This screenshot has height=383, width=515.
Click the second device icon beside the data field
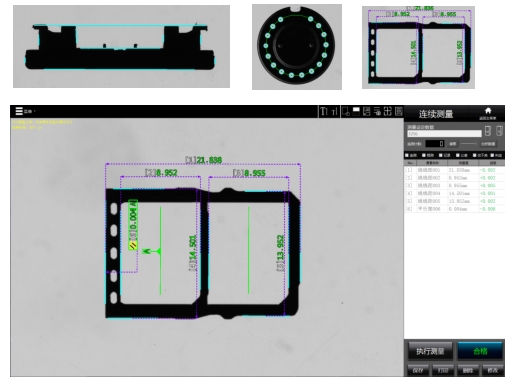(x=499, y=131)
